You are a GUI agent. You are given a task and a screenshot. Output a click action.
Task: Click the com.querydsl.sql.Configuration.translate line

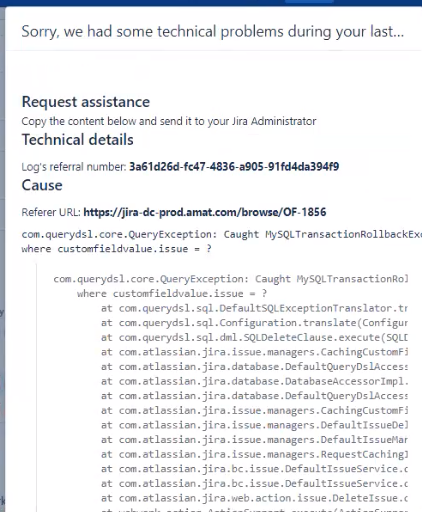click(x=254, y=323)
